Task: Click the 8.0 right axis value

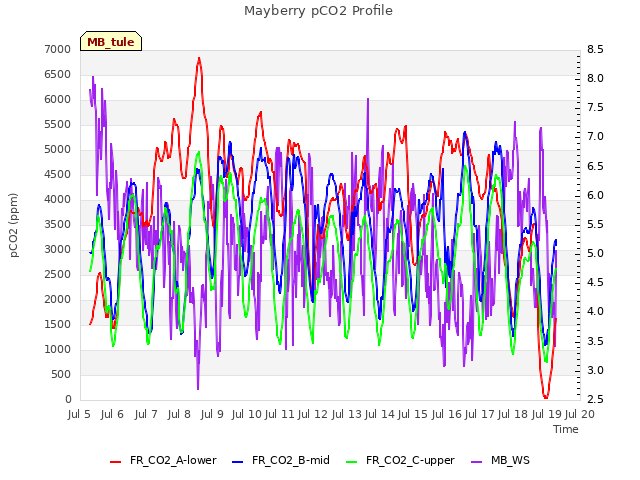Action: (x=595, y=78)
